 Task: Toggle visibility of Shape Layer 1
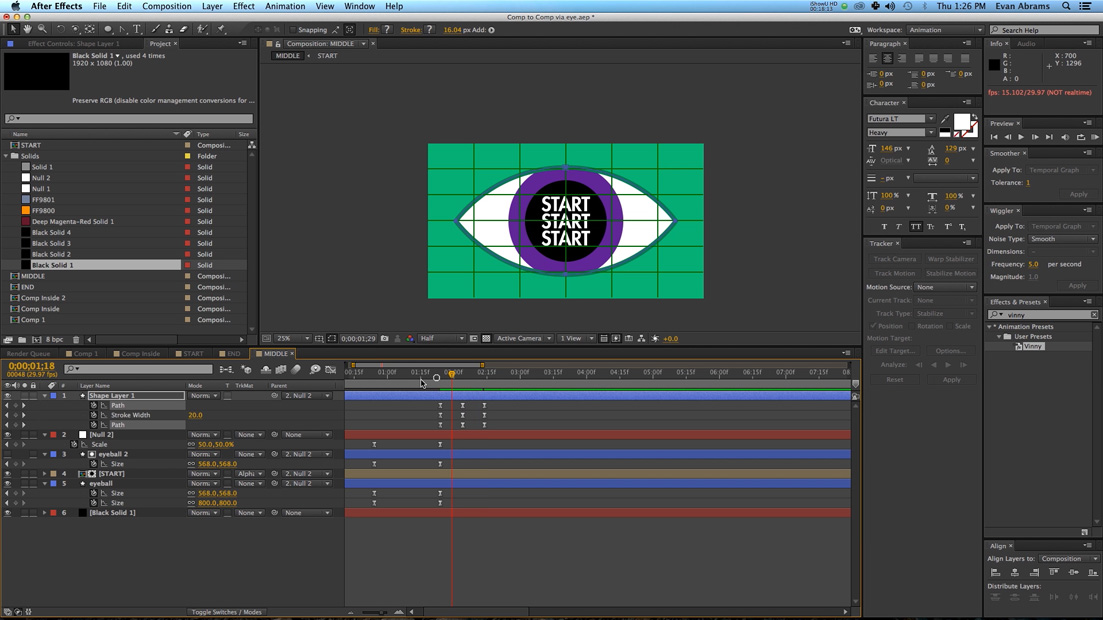(9, 396)
